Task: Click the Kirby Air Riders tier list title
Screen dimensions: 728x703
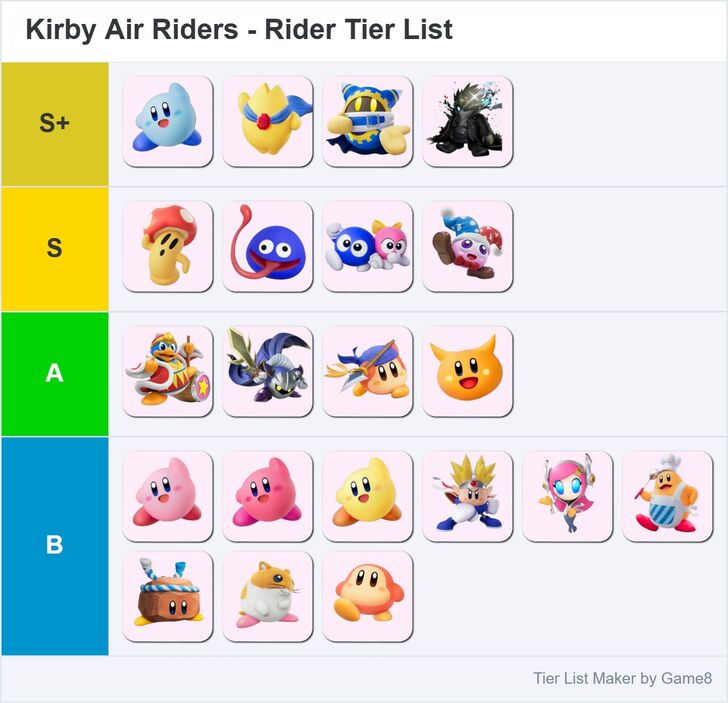Action: (x=239, y=30)
